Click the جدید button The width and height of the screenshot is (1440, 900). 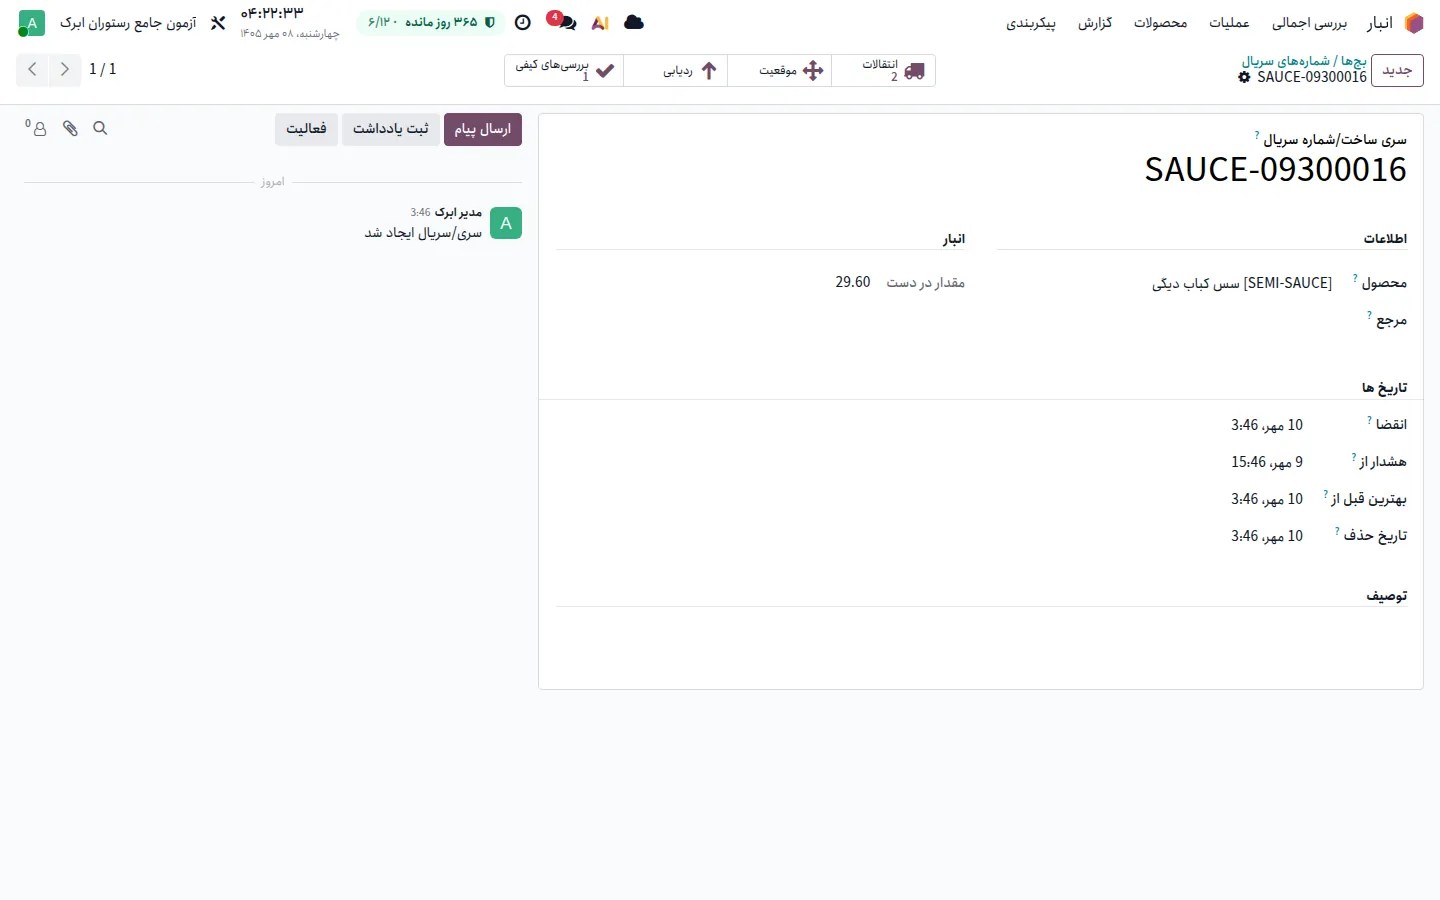pyautogui.click(x=1397, y=70)
